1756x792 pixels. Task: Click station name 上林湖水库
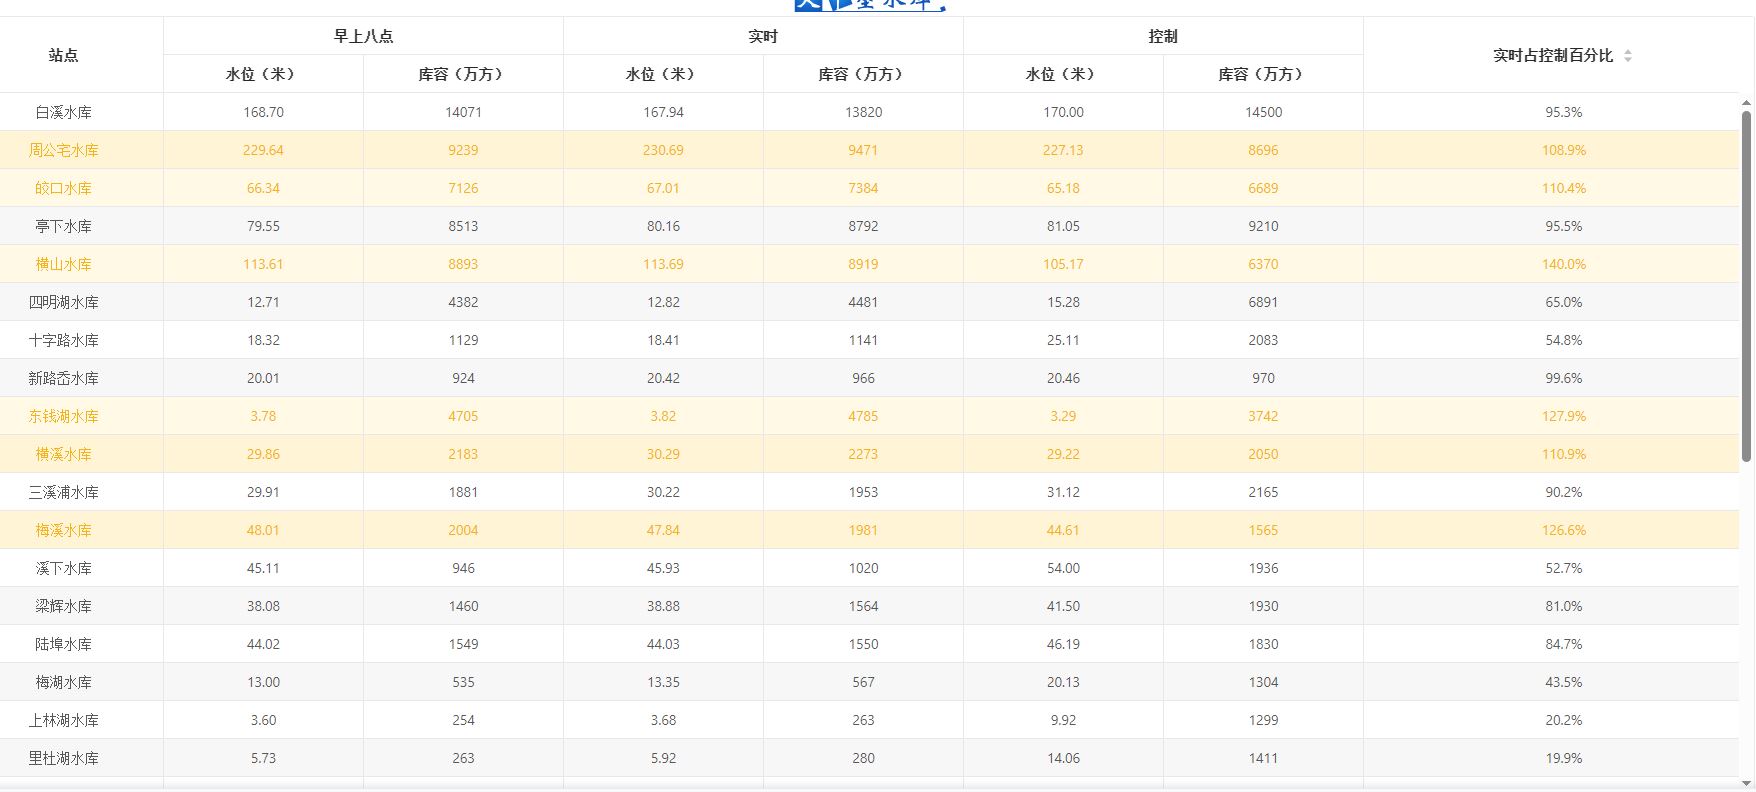63,720
